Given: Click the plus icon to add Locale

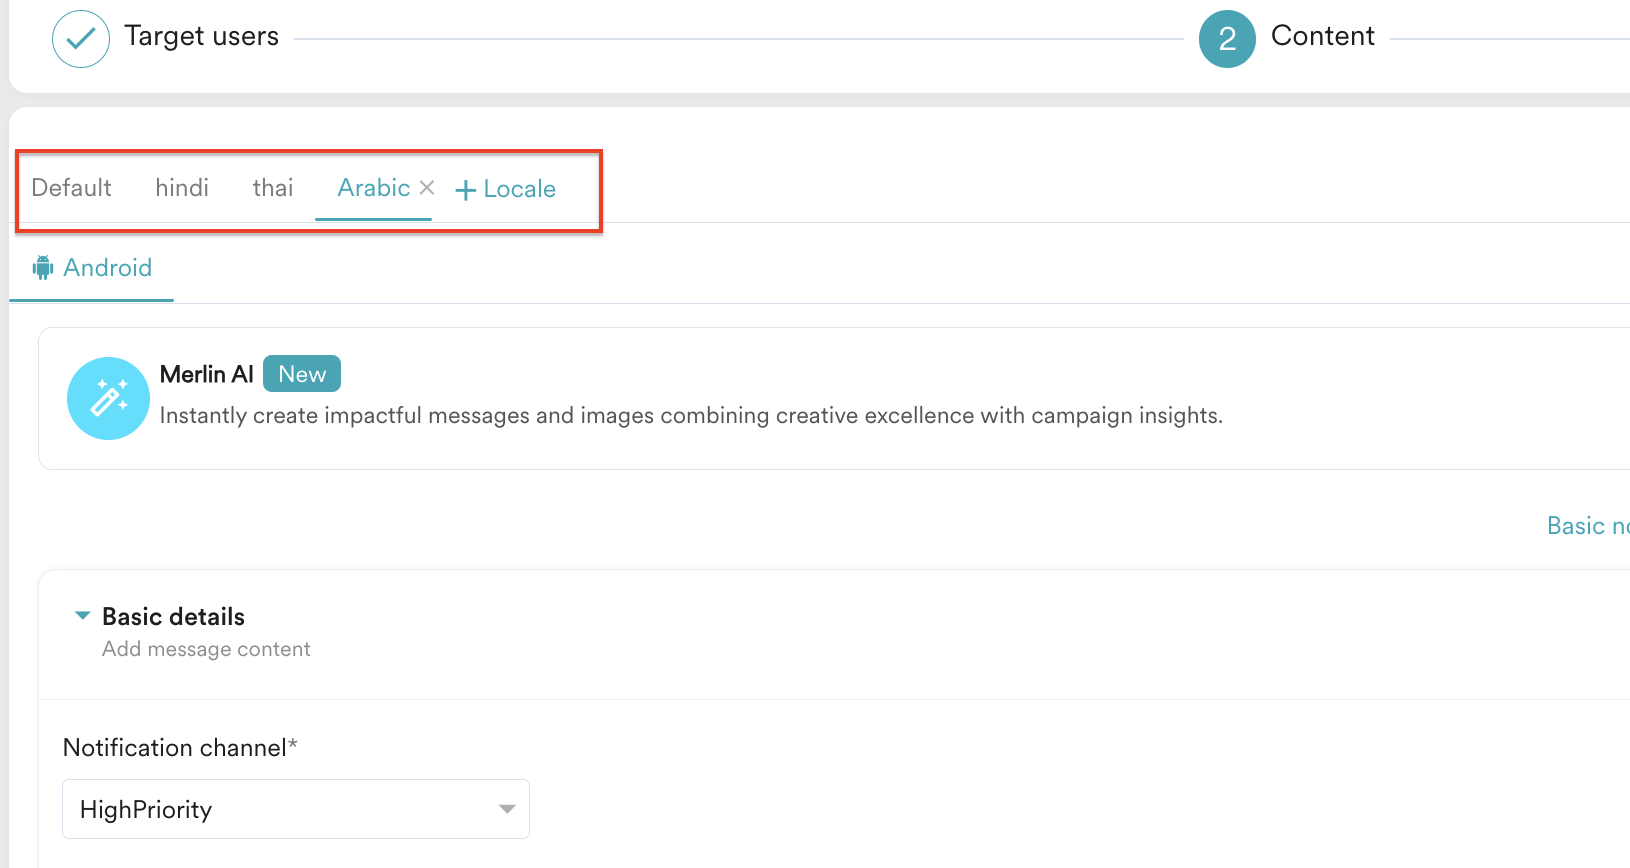Looking at the screenshot, I should click(465, 190).
